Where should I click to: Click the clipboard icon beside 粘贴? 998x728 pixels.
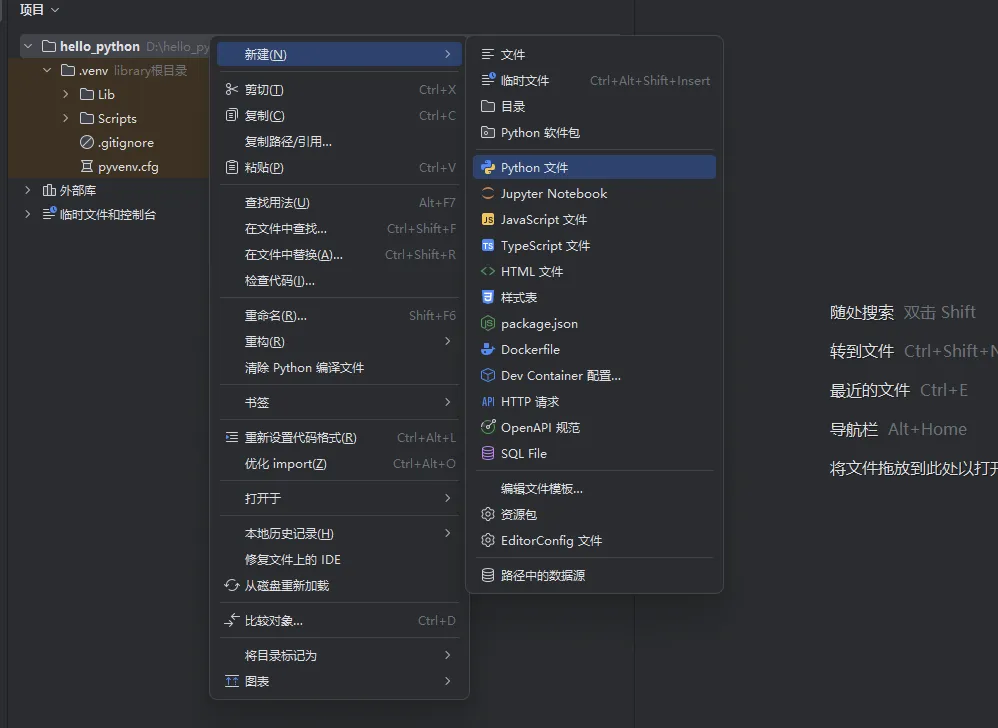(x=232, y=167)
